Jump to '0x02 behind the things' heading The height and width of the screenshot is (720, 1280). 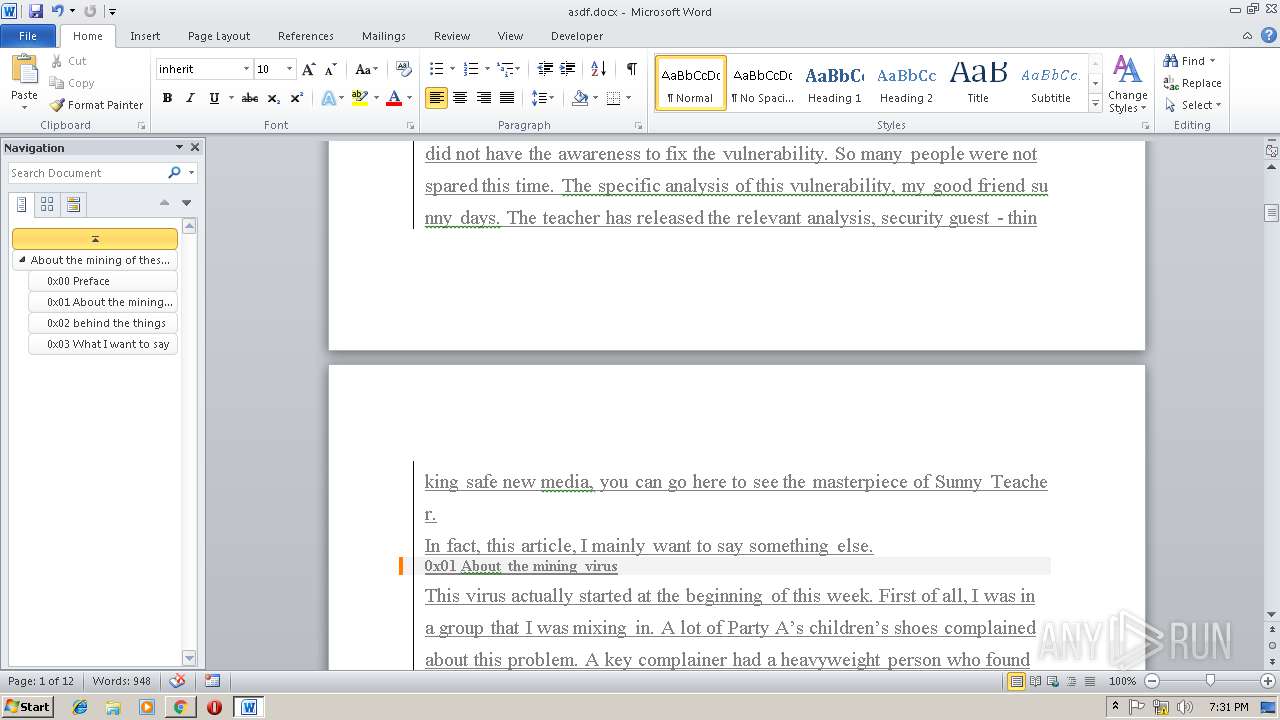tap(104, 323)
